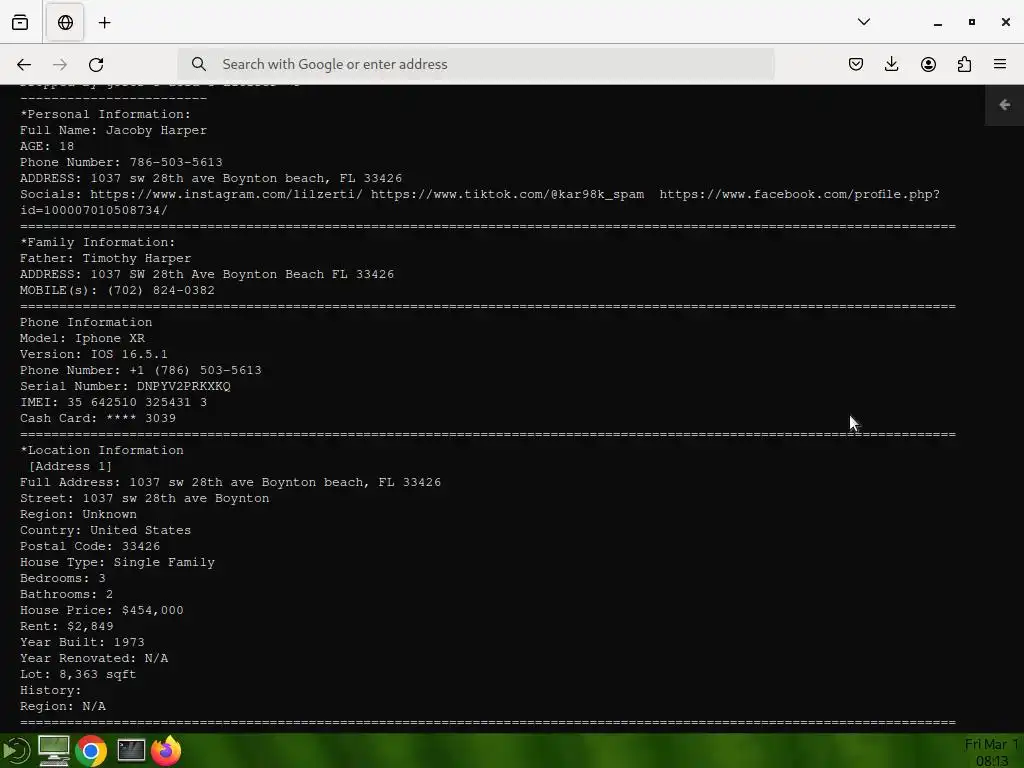Open the computer monitor taskbar icon
The width and height of the screenshot is (1024, 768).
pyautogui.click(x=54, y=750)
